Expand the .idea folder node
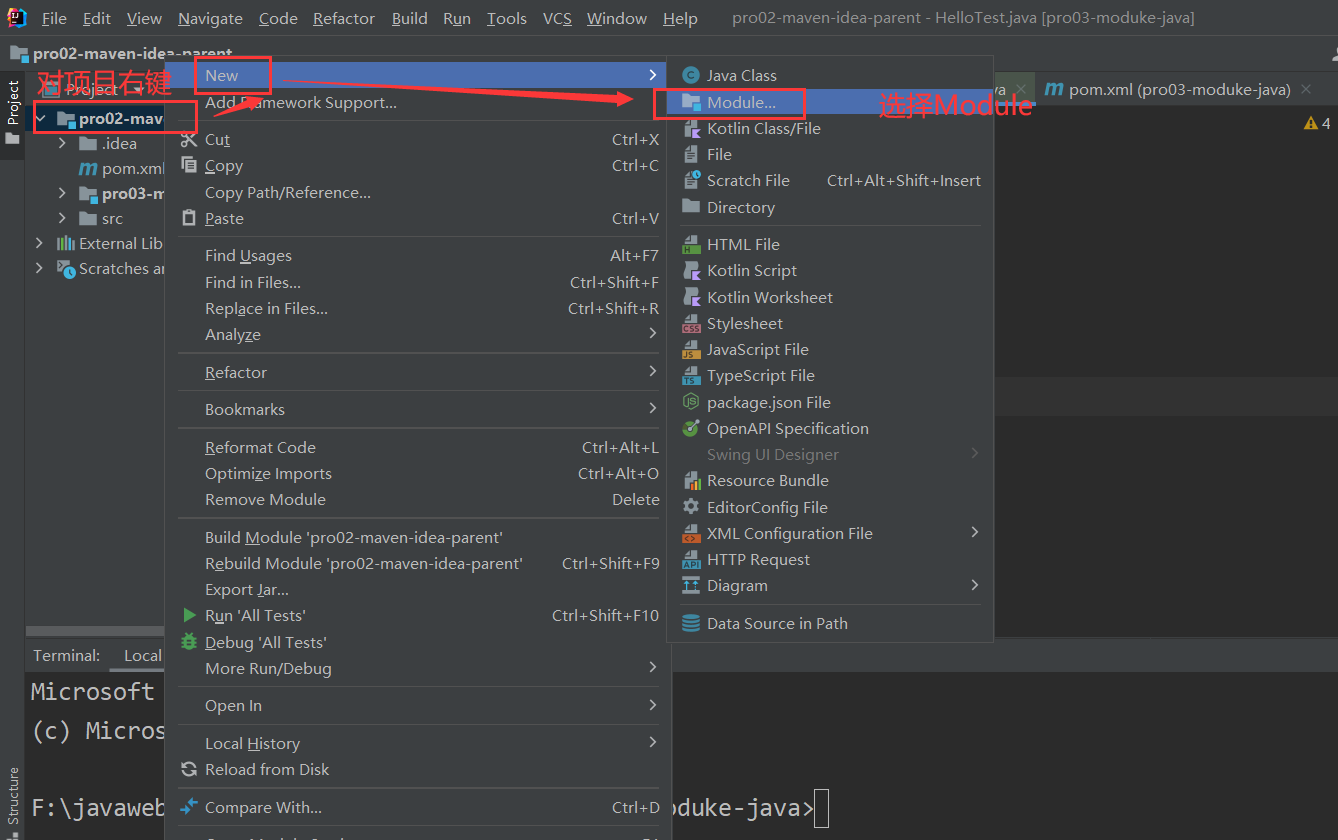Viewport: 1338px width, 840px height. tap(63, 143)
